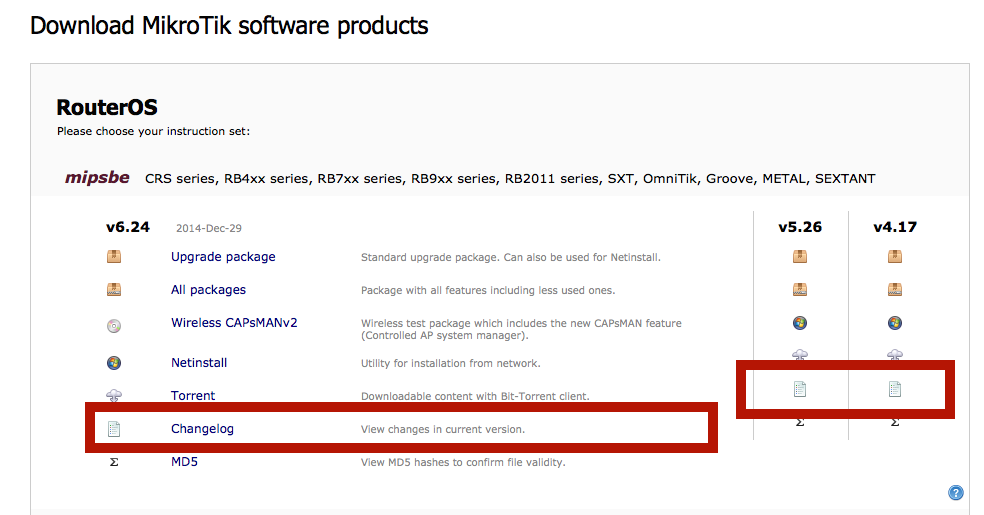Click the v4.17 version heading
Viewport: 984px width, 515px height.
pos(895,227)
